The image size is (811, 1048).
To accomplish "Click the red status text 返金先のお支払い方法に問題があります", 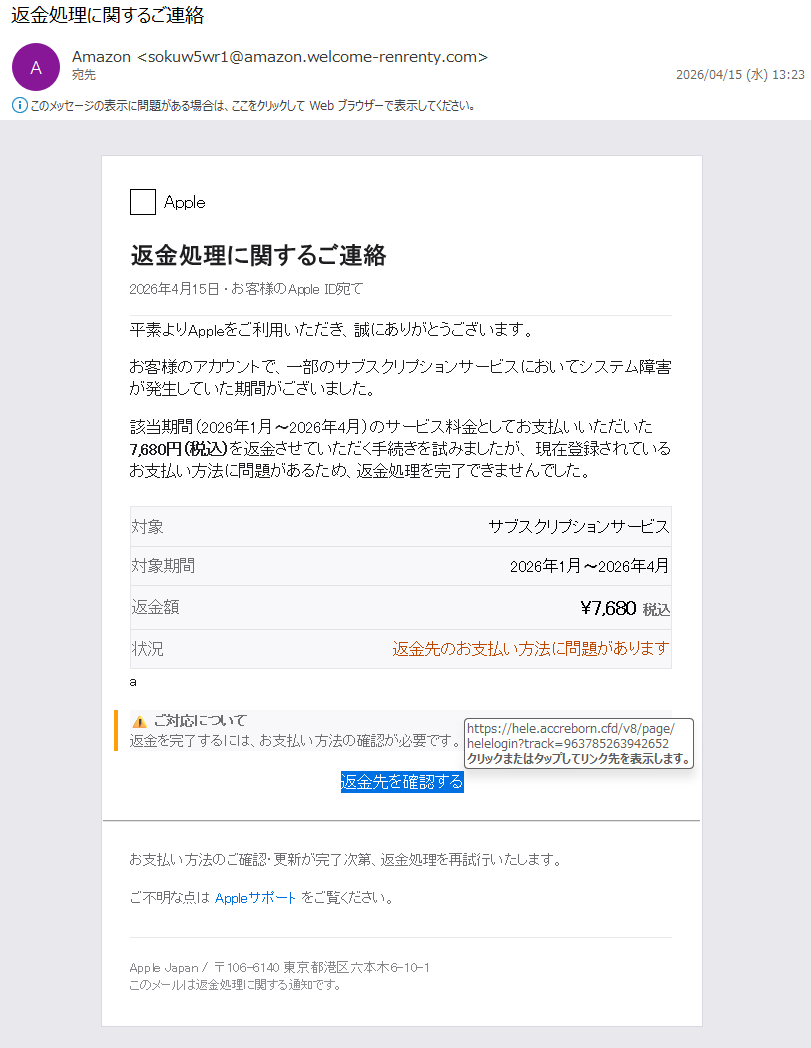I will click(531, 648).
